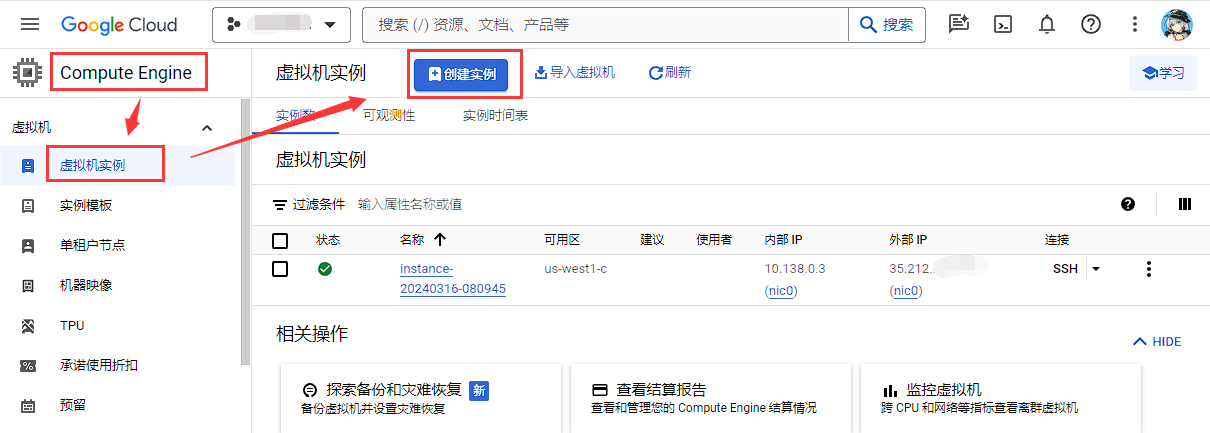Open the notifications bell
Viewport: 1210px width, 433px height.
click(x=1047, y=24)
